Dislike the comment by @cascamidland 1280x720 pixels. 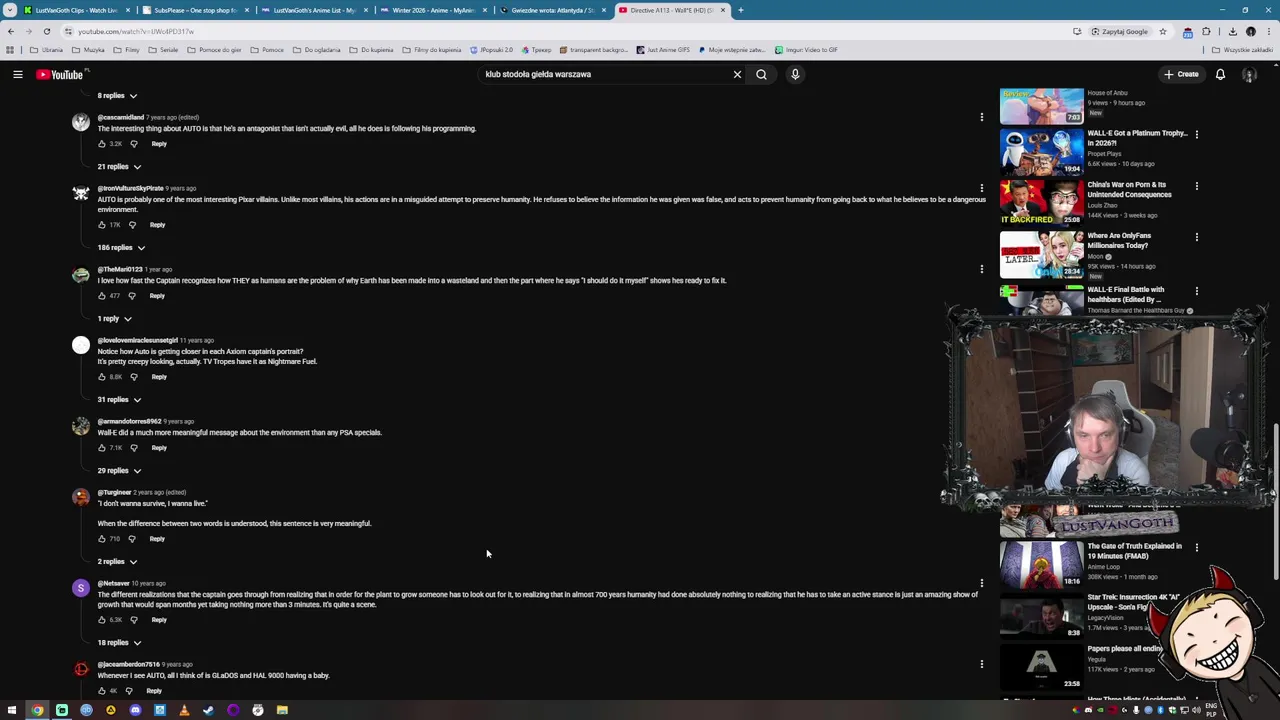pos(134,144)
